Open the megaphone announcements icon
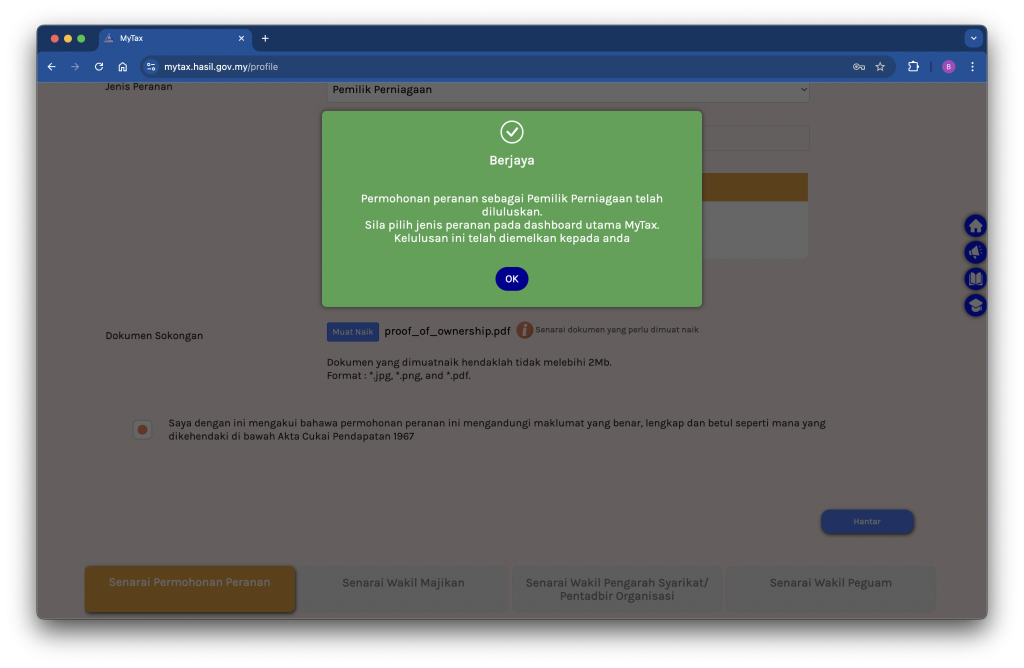Viewport: 1024px width, 668px height. [975, 252]
